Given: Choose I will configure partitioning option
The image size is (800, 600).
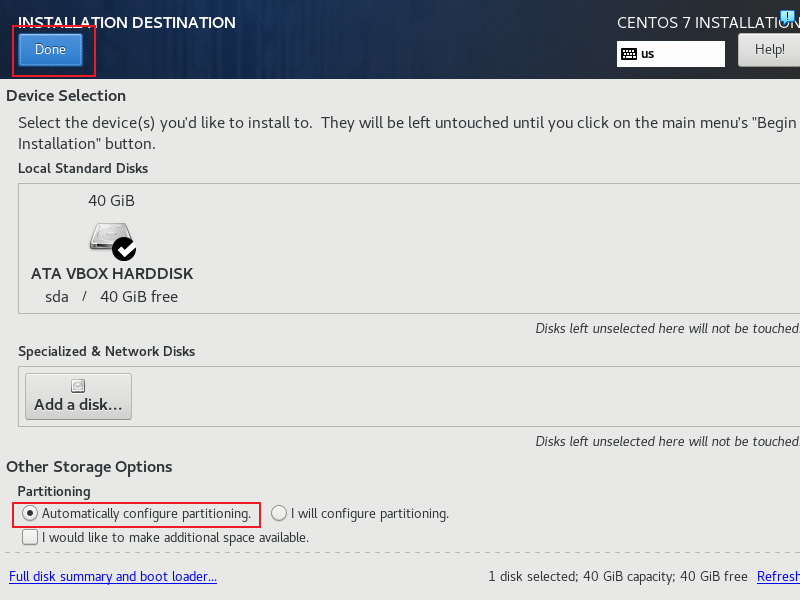Looking at the screenshot, I should [279, 513].
